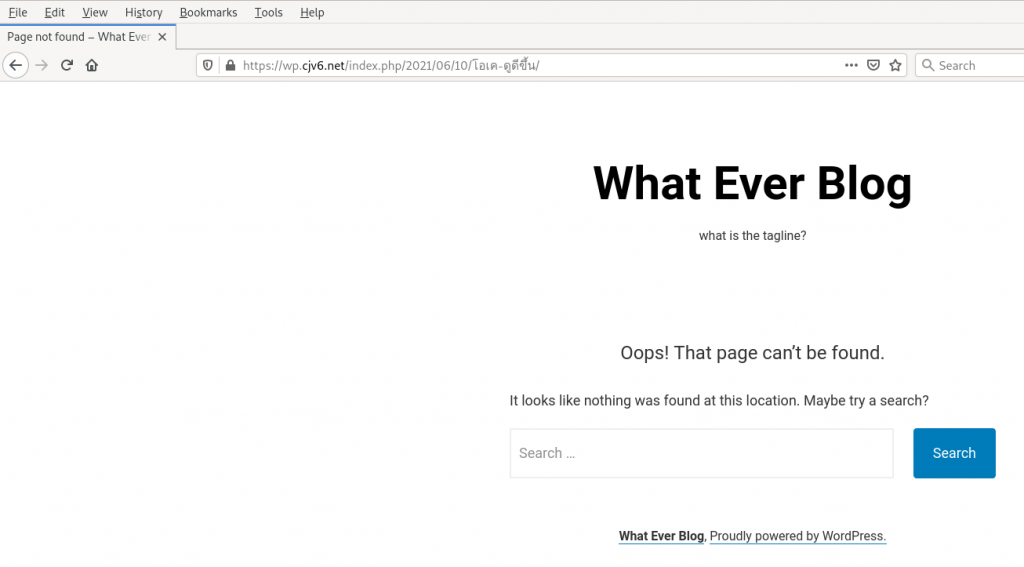This screenshot has width=1024, height=567.
Task: Open the File menu
Action: 18,12
